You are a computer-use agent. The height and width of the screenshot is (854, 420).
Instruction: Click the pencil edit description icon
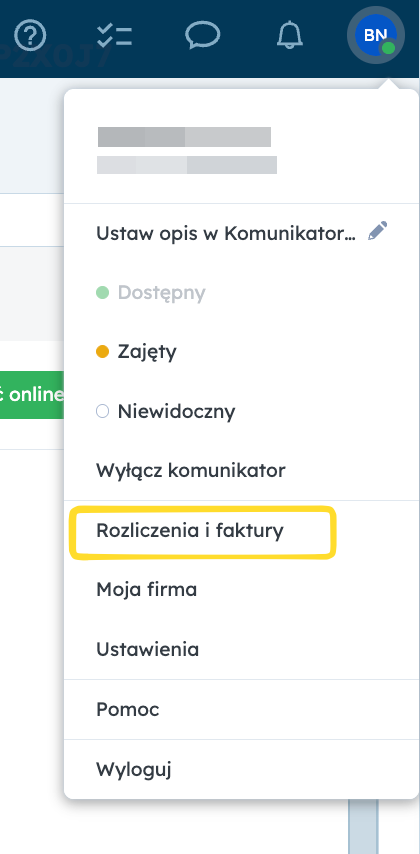(378, 231)
